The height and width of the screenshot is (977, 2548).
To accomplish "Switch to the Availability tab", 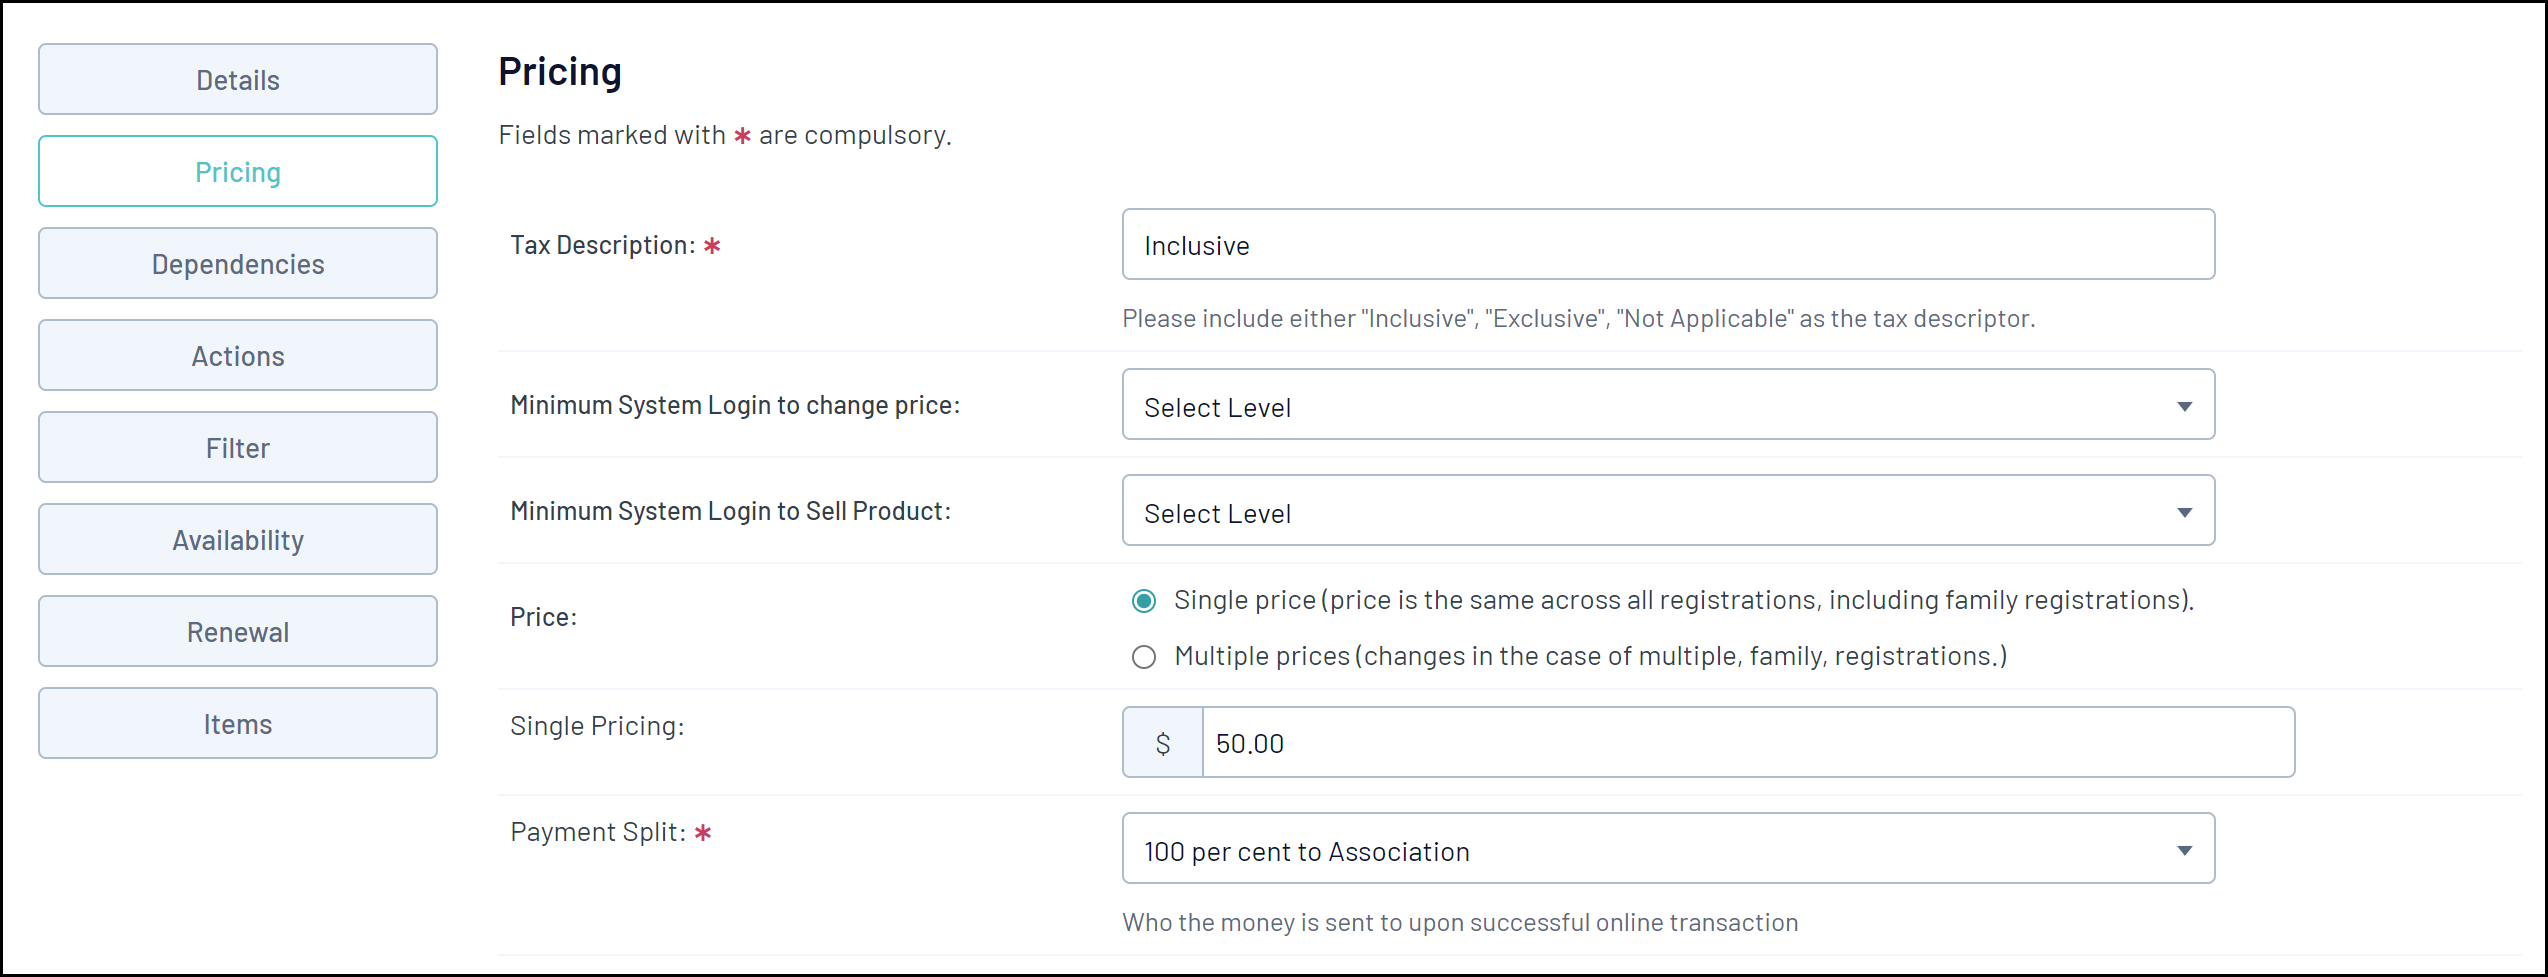I will point(238,540).
